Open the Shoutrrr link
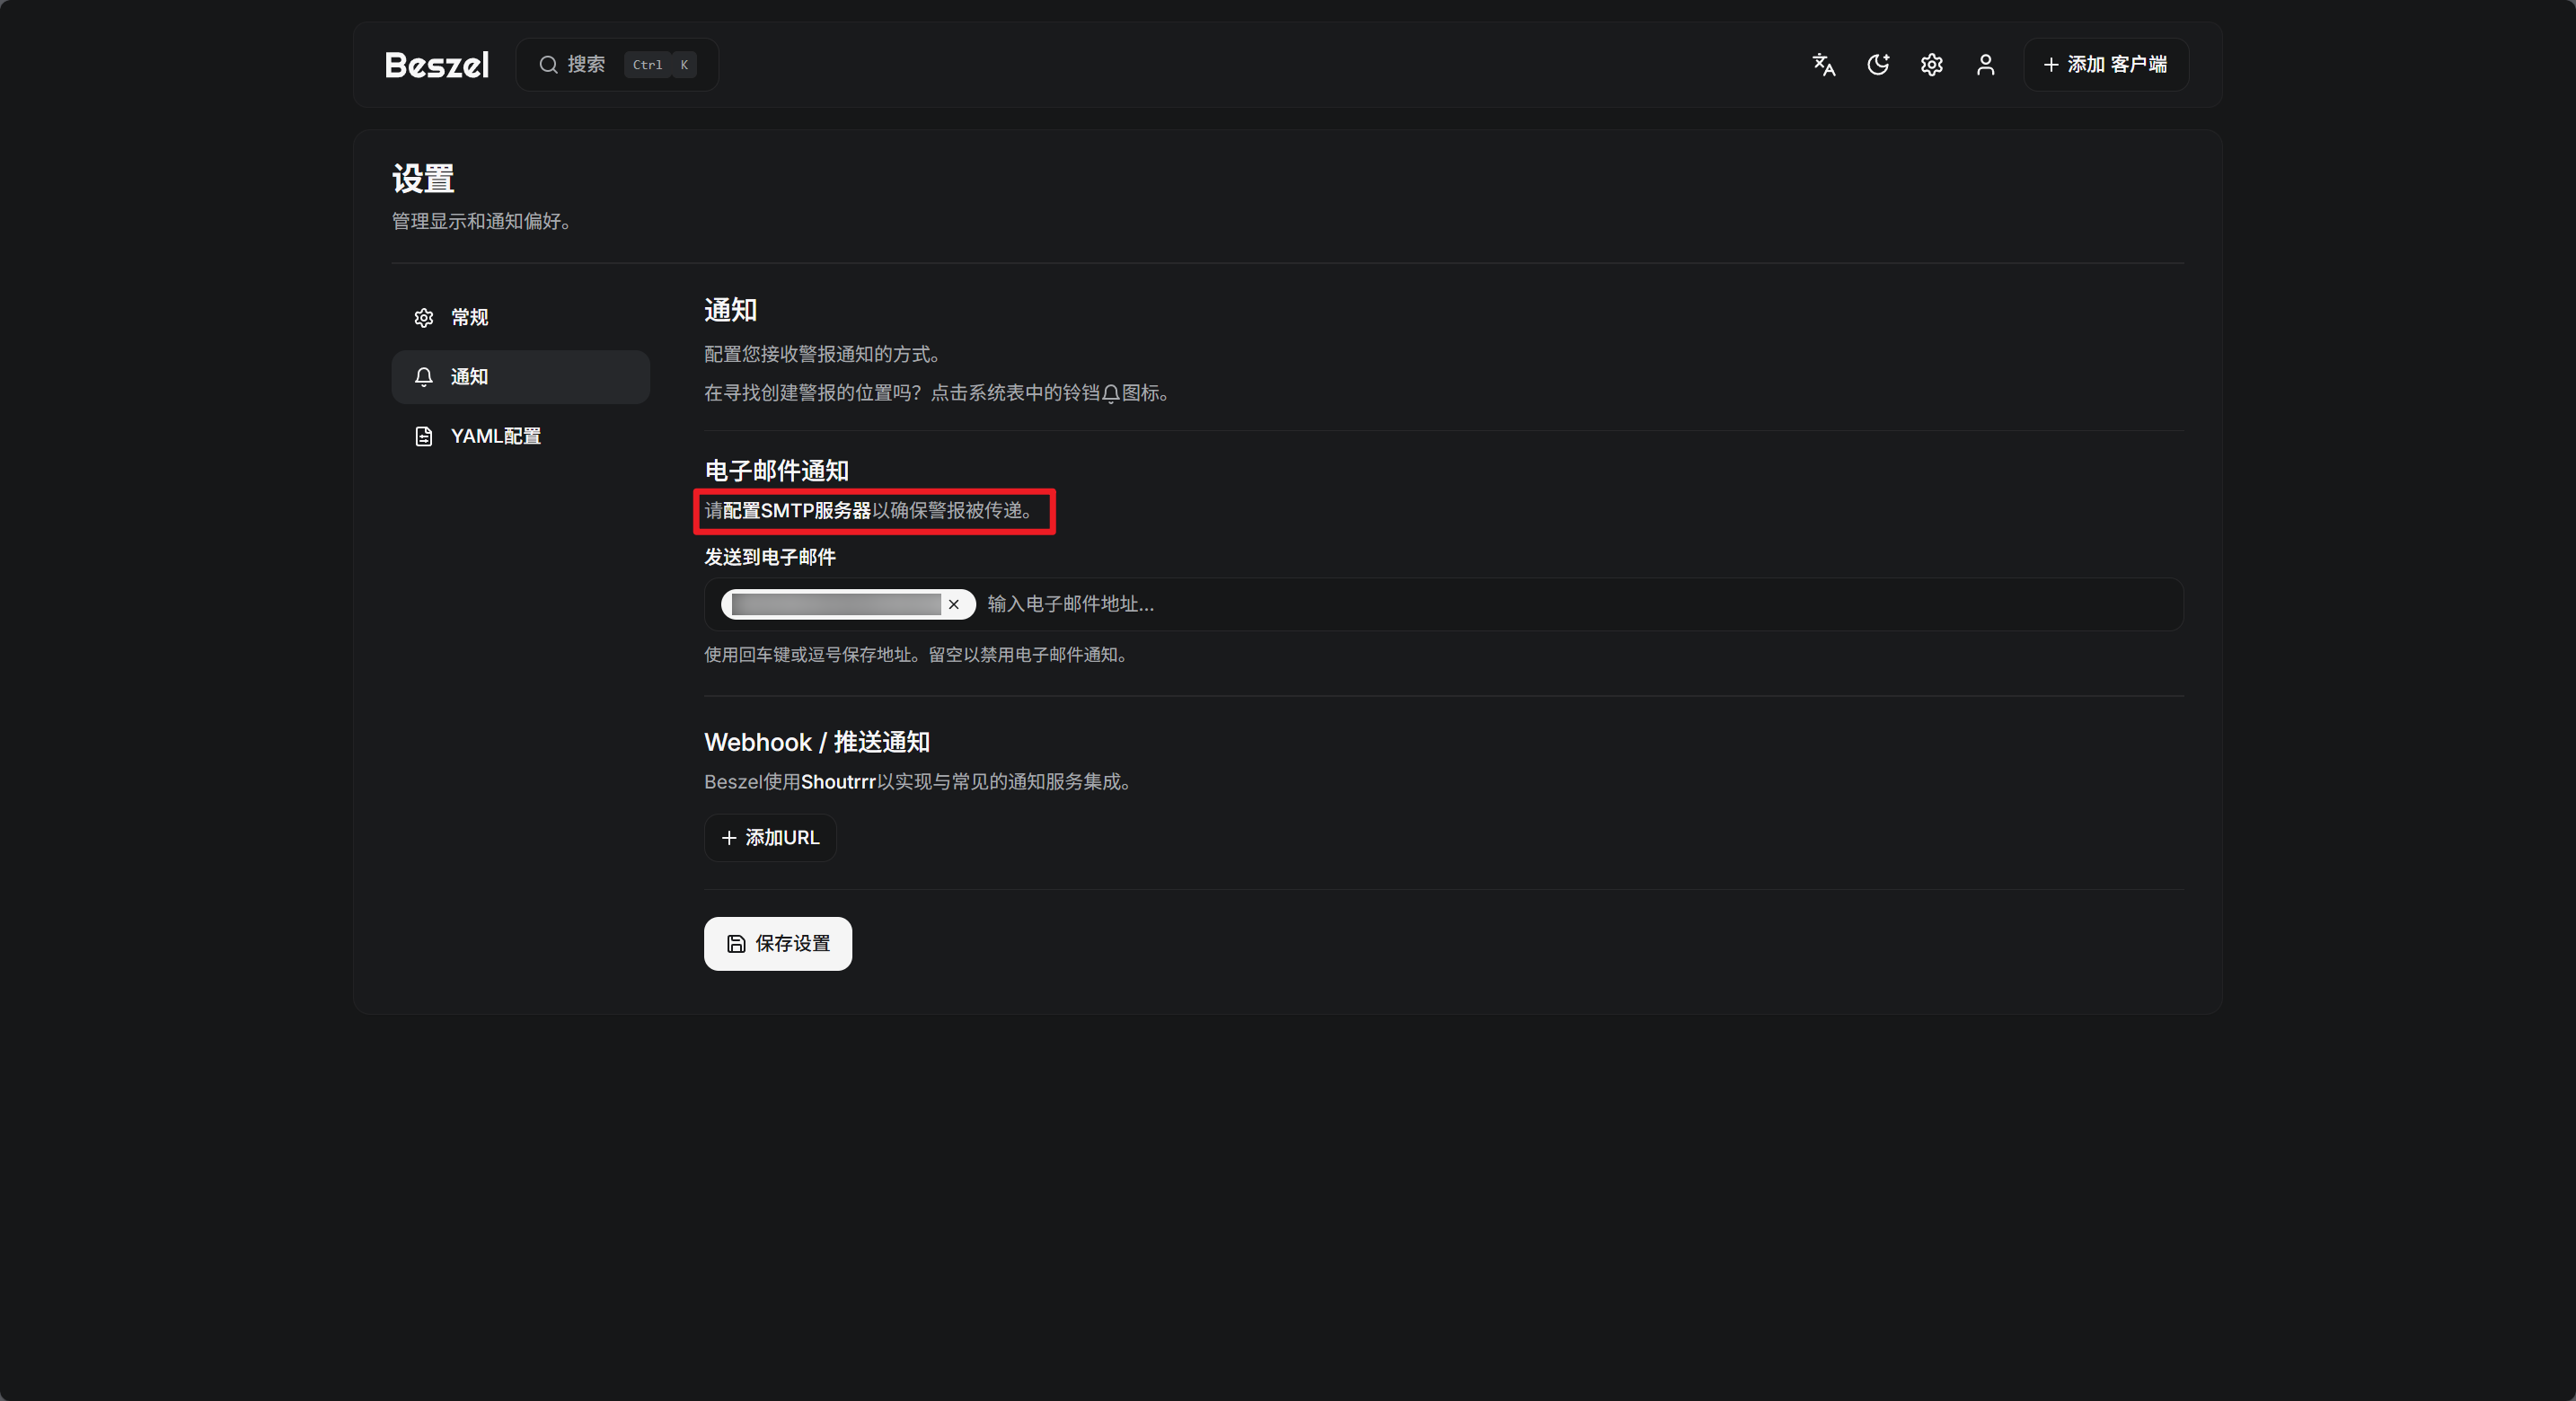Viewport: 2576px width, 1401px height. coord(838,782)
